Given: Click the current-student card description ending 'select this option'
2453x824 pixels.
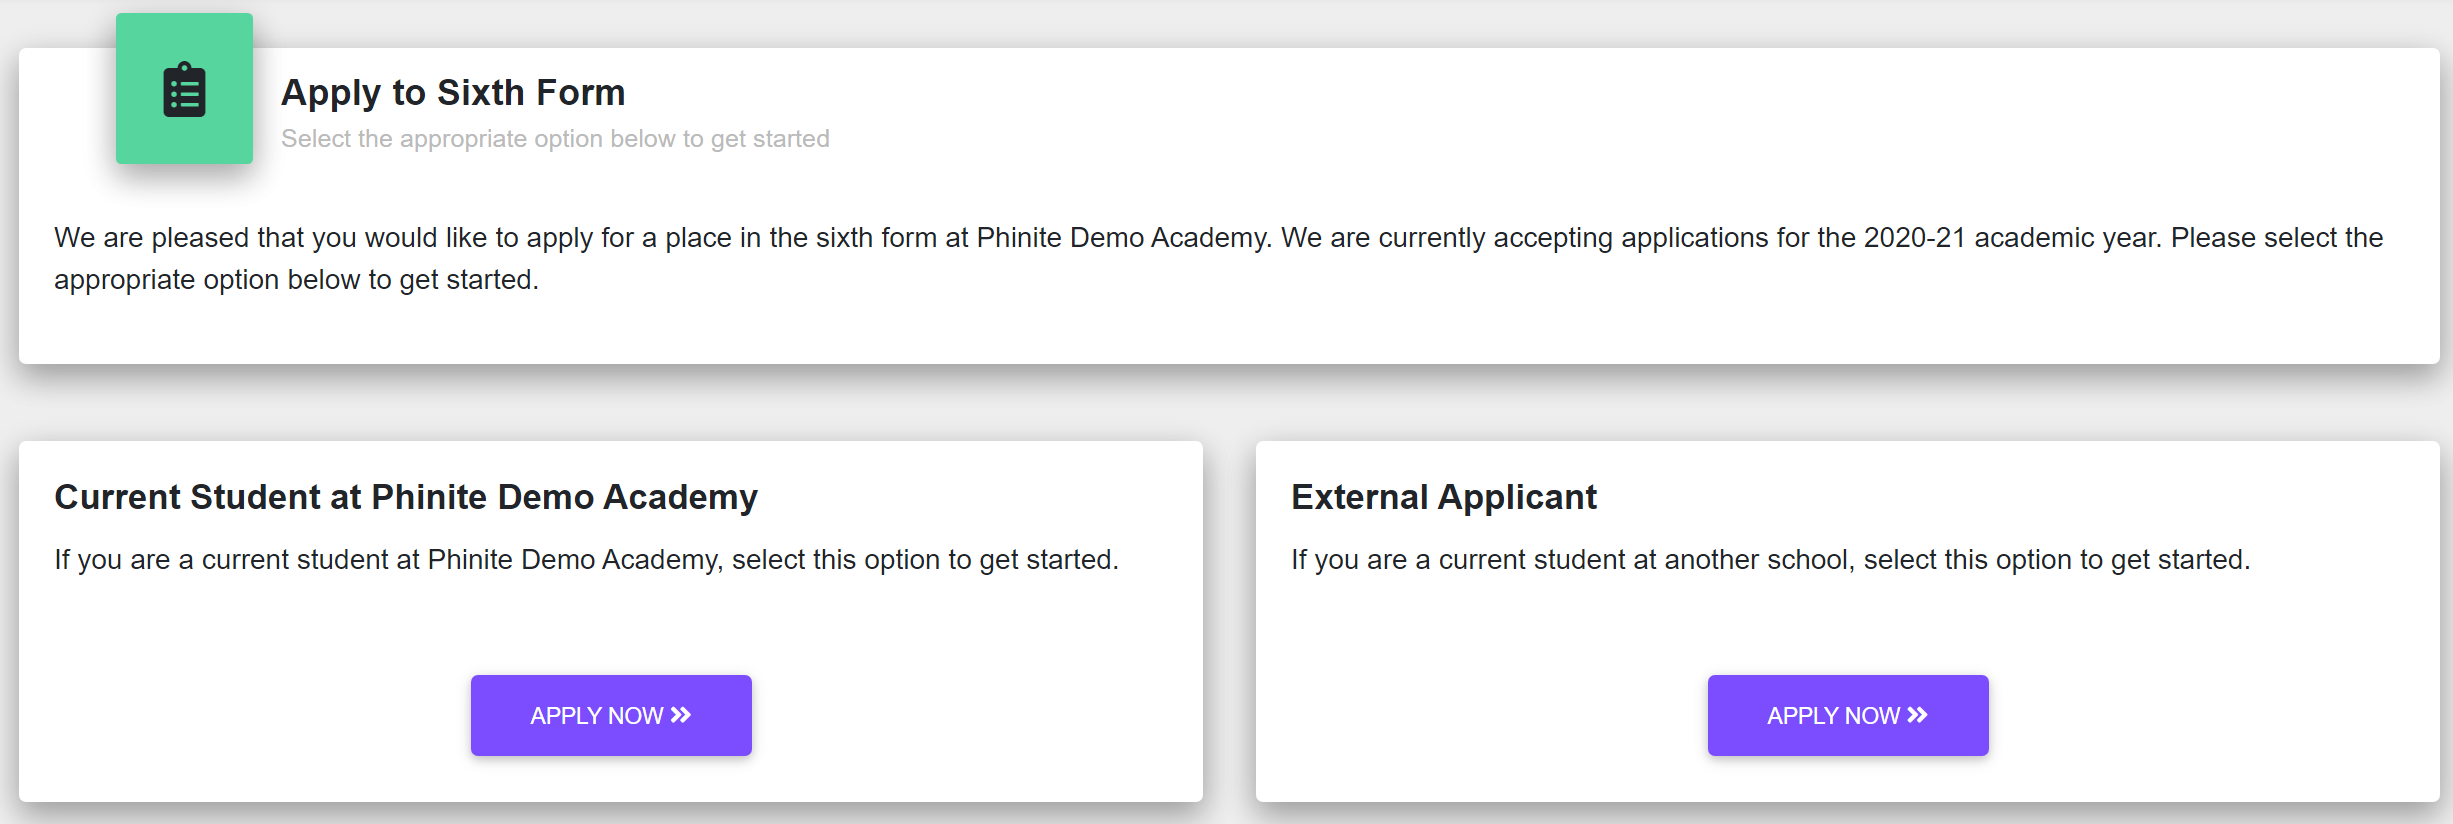Looking at the screenshot, I should 587,560.
